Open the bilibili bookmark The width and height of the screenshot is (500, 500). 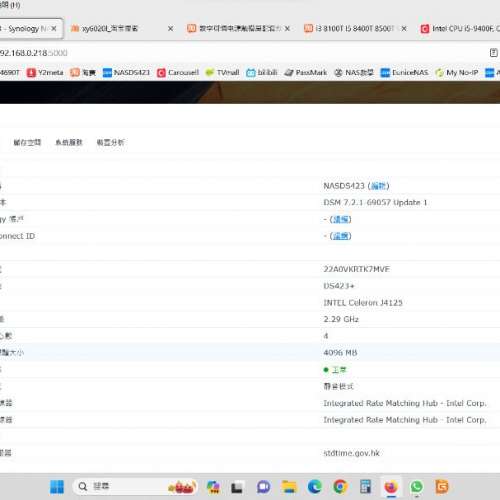click(x=262, y=73)
